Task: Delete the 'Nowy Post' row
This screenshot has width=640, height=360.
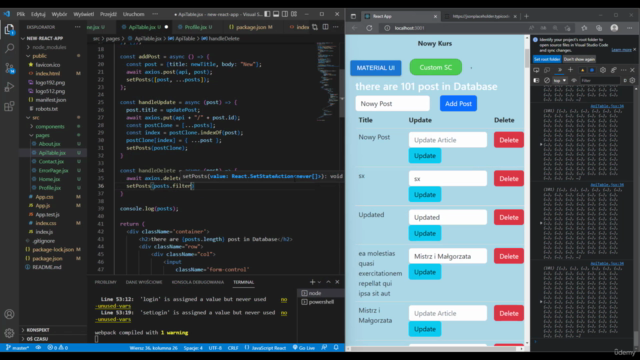Action: point(509,140)
